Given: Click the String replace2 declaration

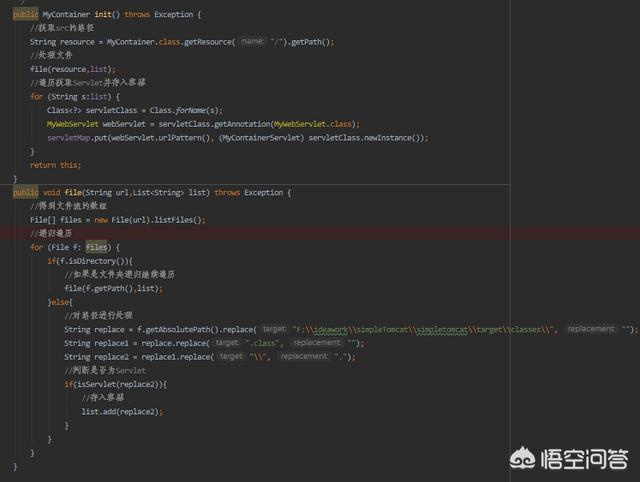Looking at the screenshot, I should click(x=96, y=357).
